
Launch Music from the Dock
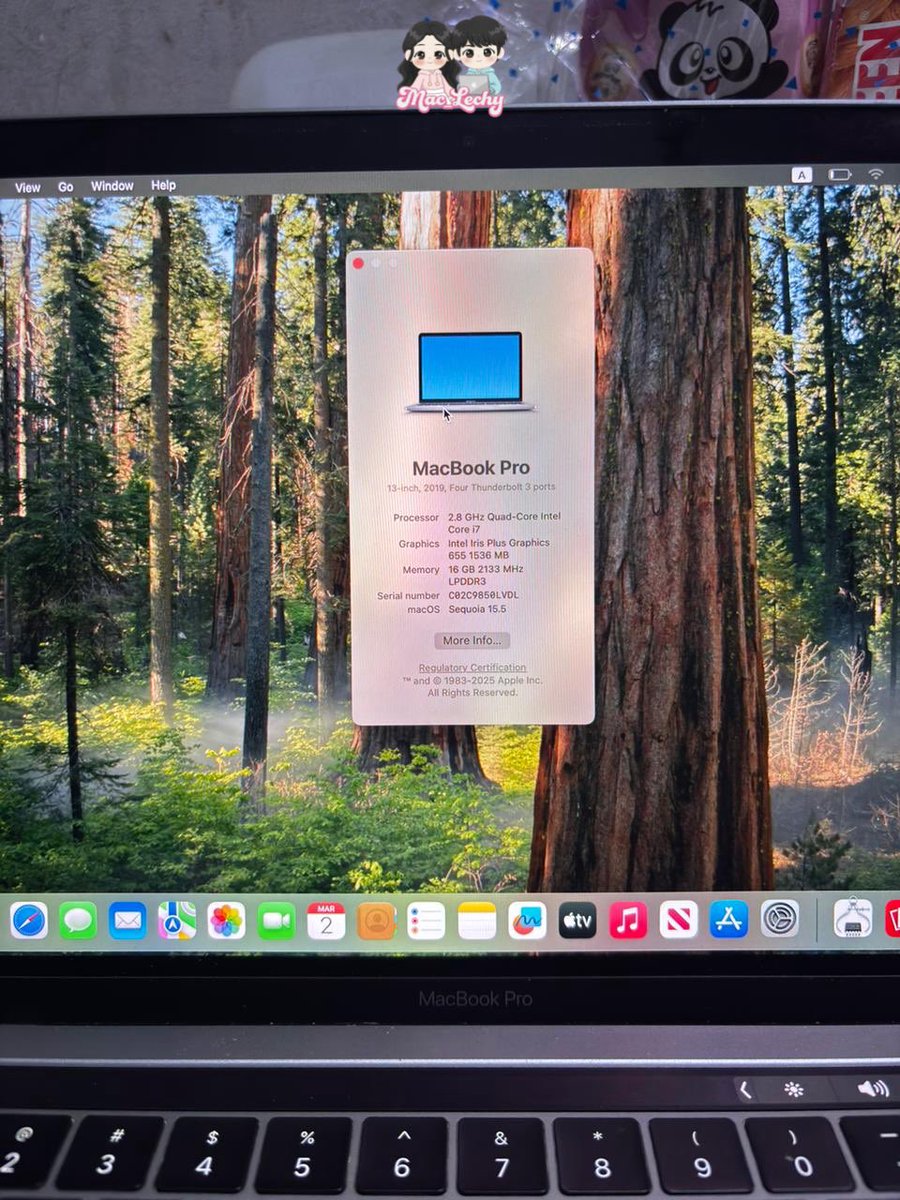(628, 920)
